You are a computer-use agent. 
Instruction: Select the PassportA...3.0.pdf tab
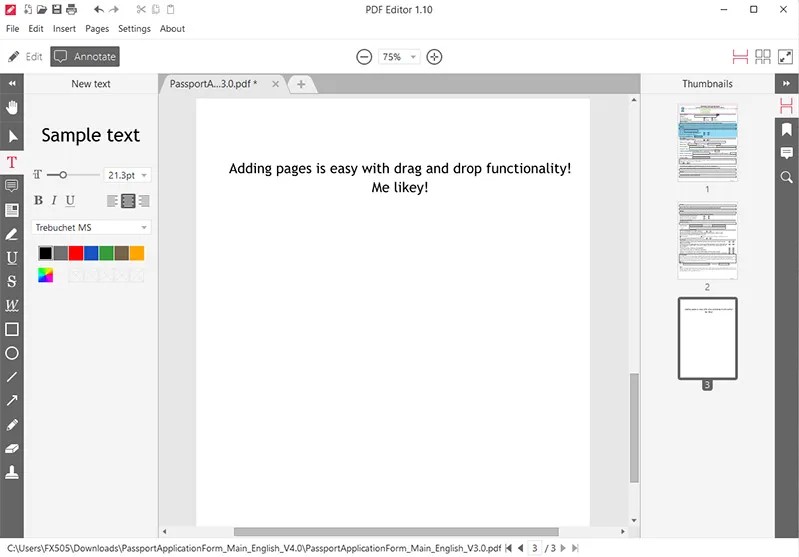click(x=214, y=84)
